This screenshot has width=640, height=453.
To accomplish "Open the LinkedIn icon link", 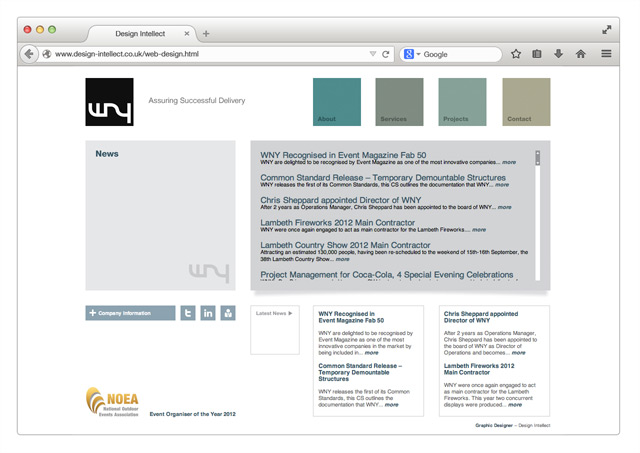I will pos(208,313).
